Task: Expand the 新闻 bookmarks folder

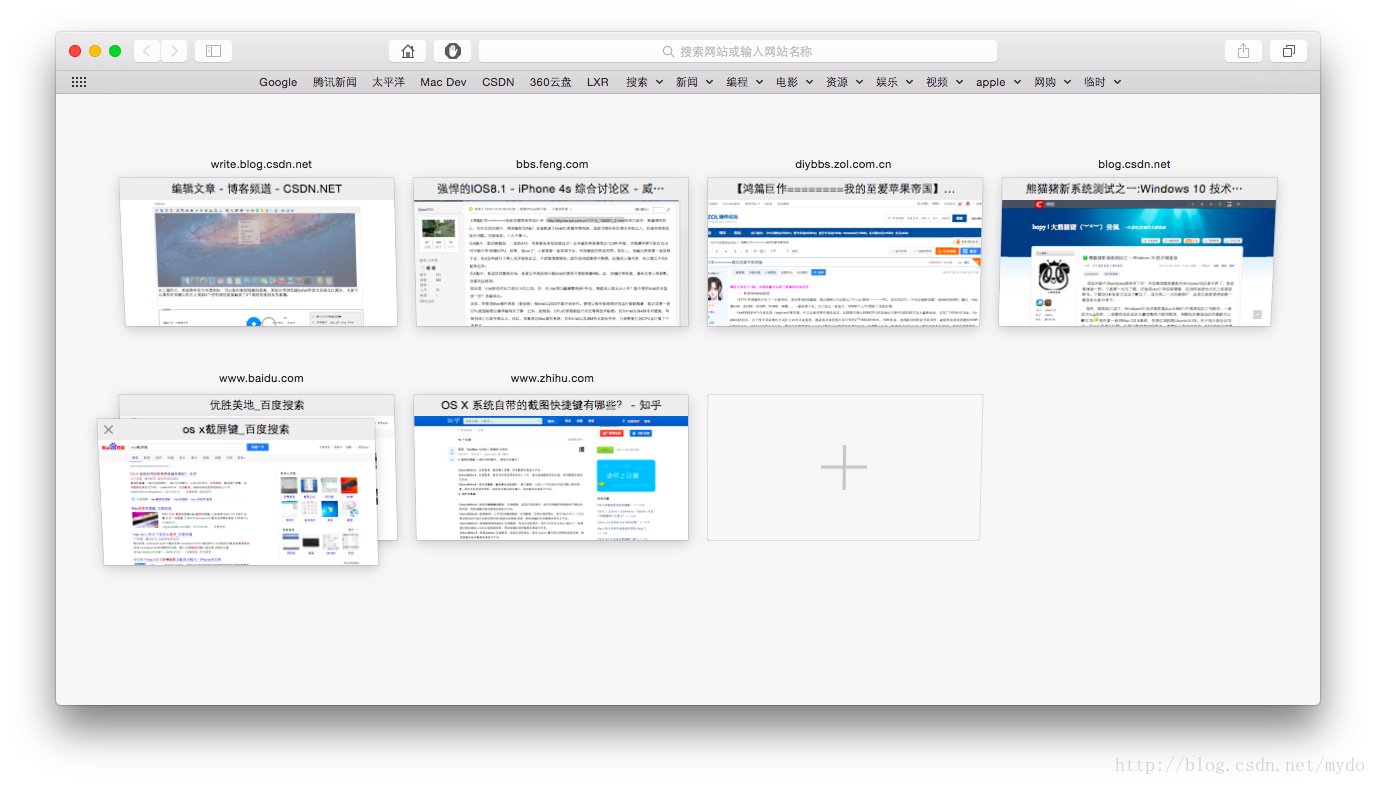Action: tap(694, 82)
